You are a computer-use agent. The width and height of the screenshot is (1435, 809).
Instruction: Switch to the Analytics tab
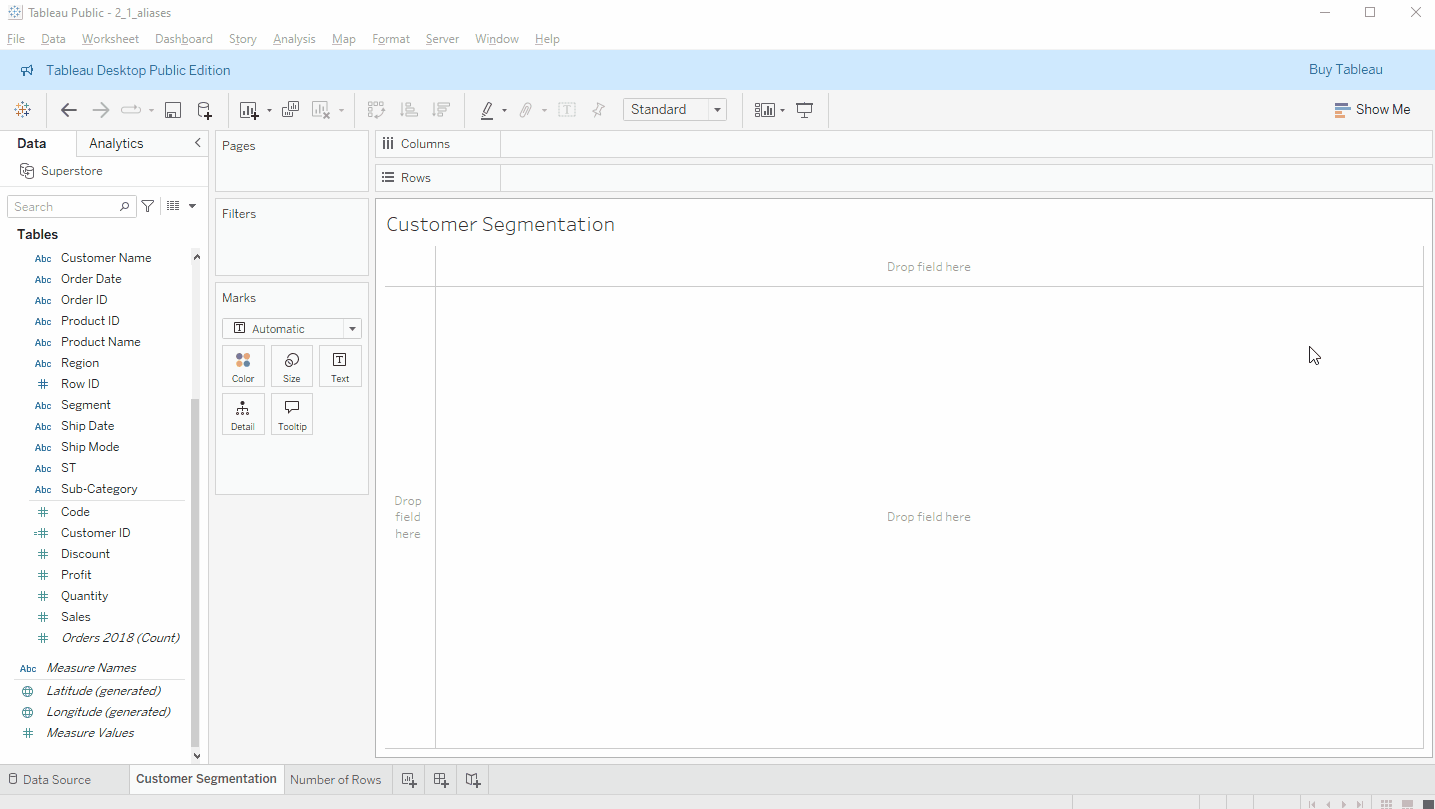click(116, 143)
